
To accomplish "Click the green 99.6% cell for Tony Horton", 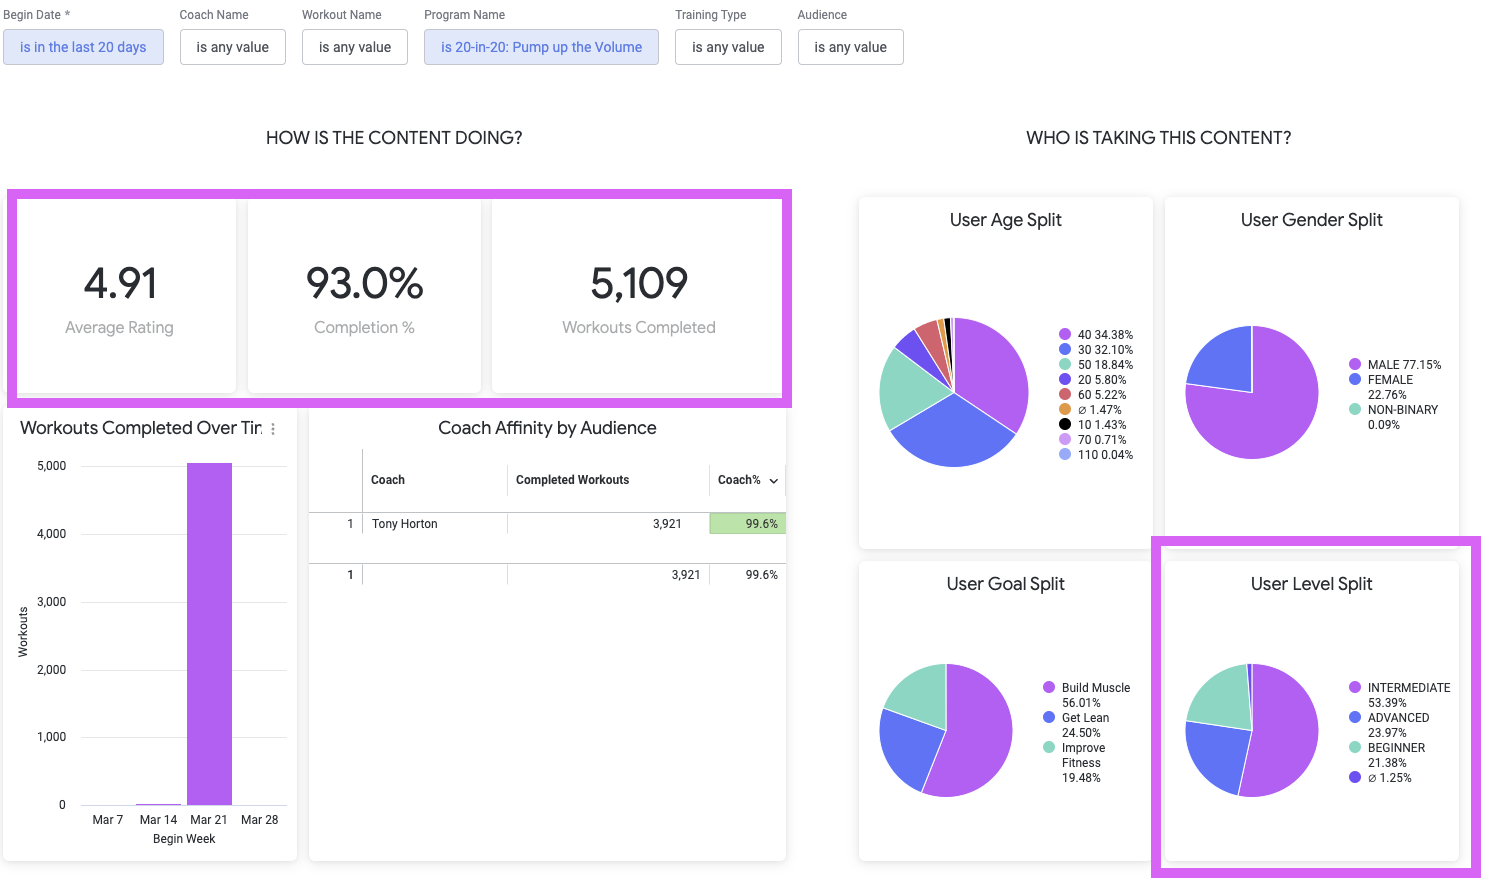I will pyautogui.click(x=748, y=524).
